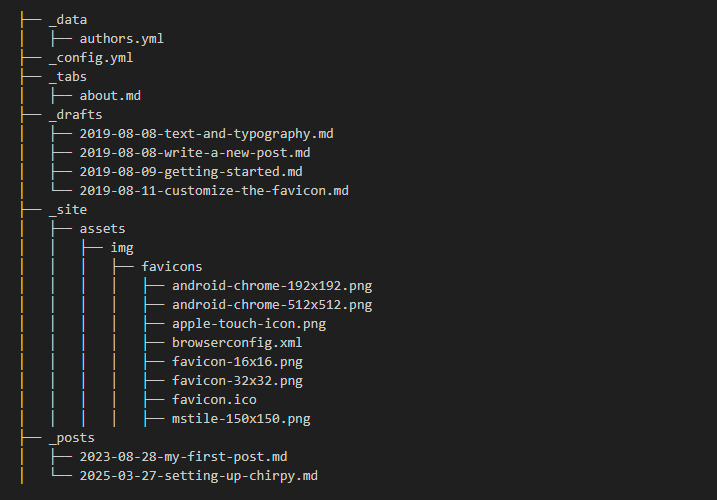Select the _tabs folder
This screenshot has width=717, height=500.
point(67,77)
